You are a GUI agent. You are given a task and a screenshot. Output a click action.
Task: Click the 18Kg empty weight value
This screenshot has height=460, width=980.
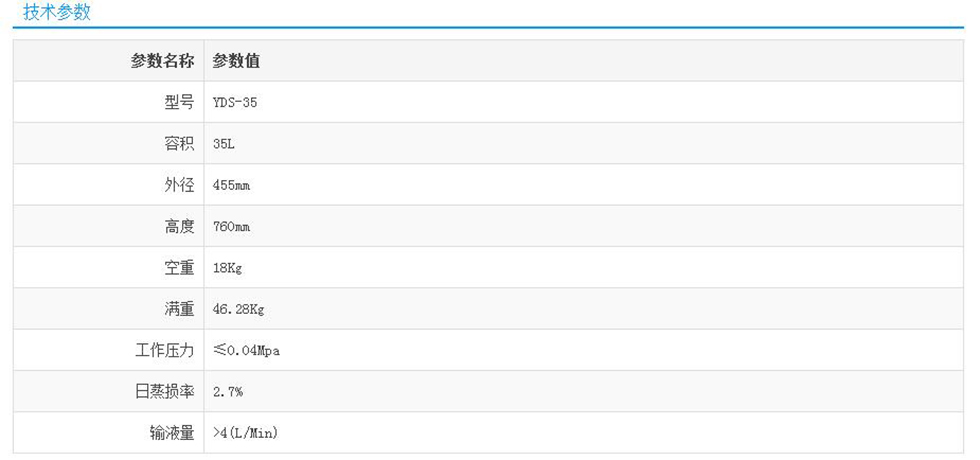pos(228,268)
